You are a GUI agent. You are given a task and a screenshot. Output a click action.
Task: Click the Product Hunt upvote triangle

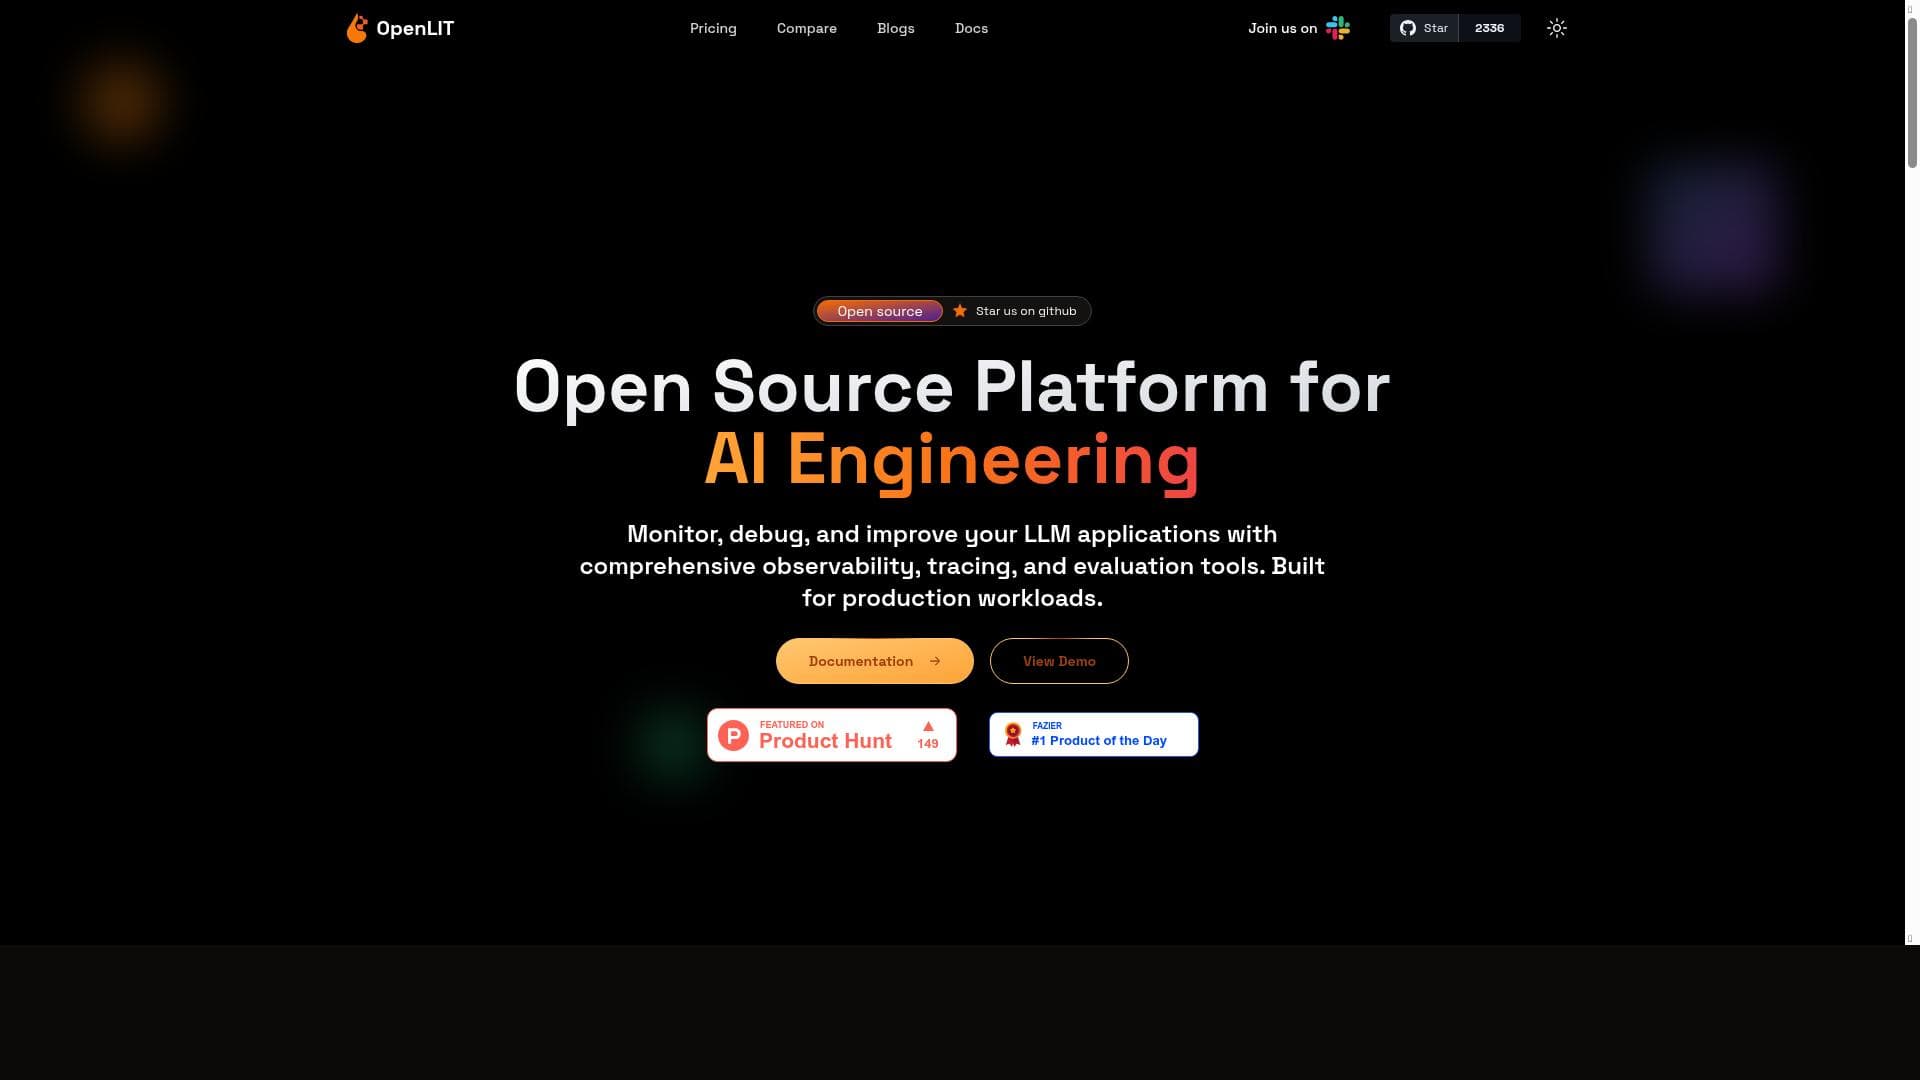(928, 726)
